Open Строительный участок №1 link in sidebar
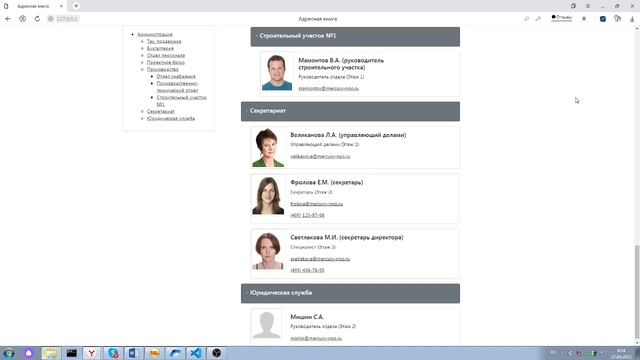Image resolution: width=640 pixels, height=360 pixels. pos(182,101)
